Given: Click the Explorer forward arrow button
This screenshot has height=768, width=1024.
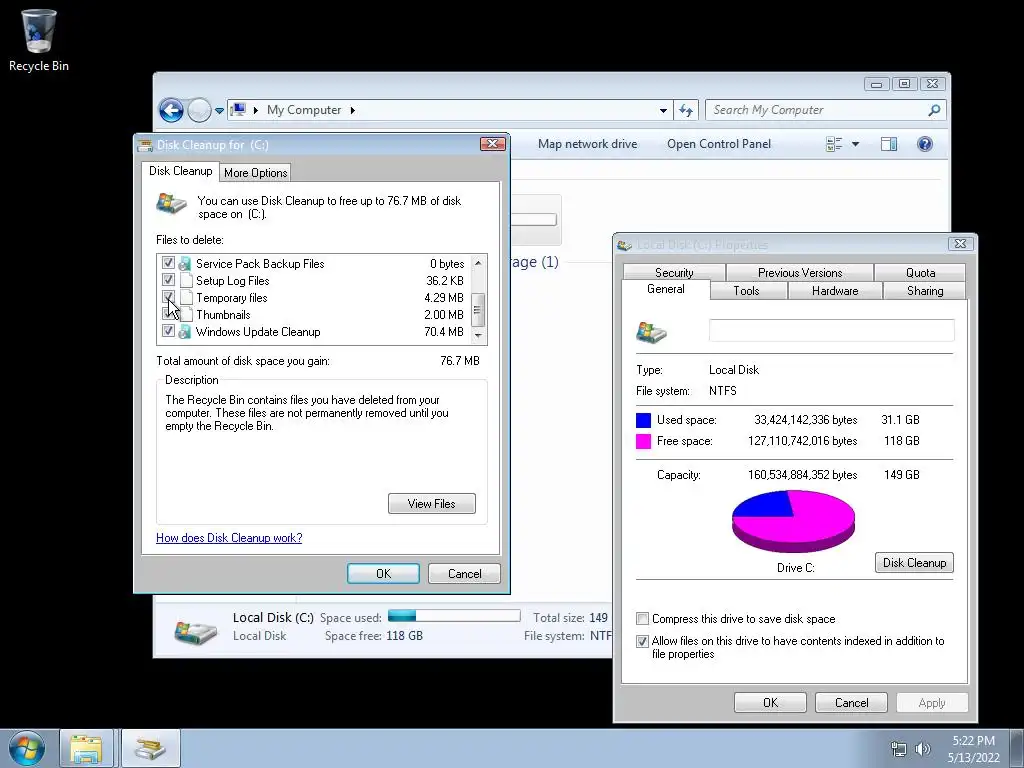Looking at the screenshot, I should tap(199, 110).
